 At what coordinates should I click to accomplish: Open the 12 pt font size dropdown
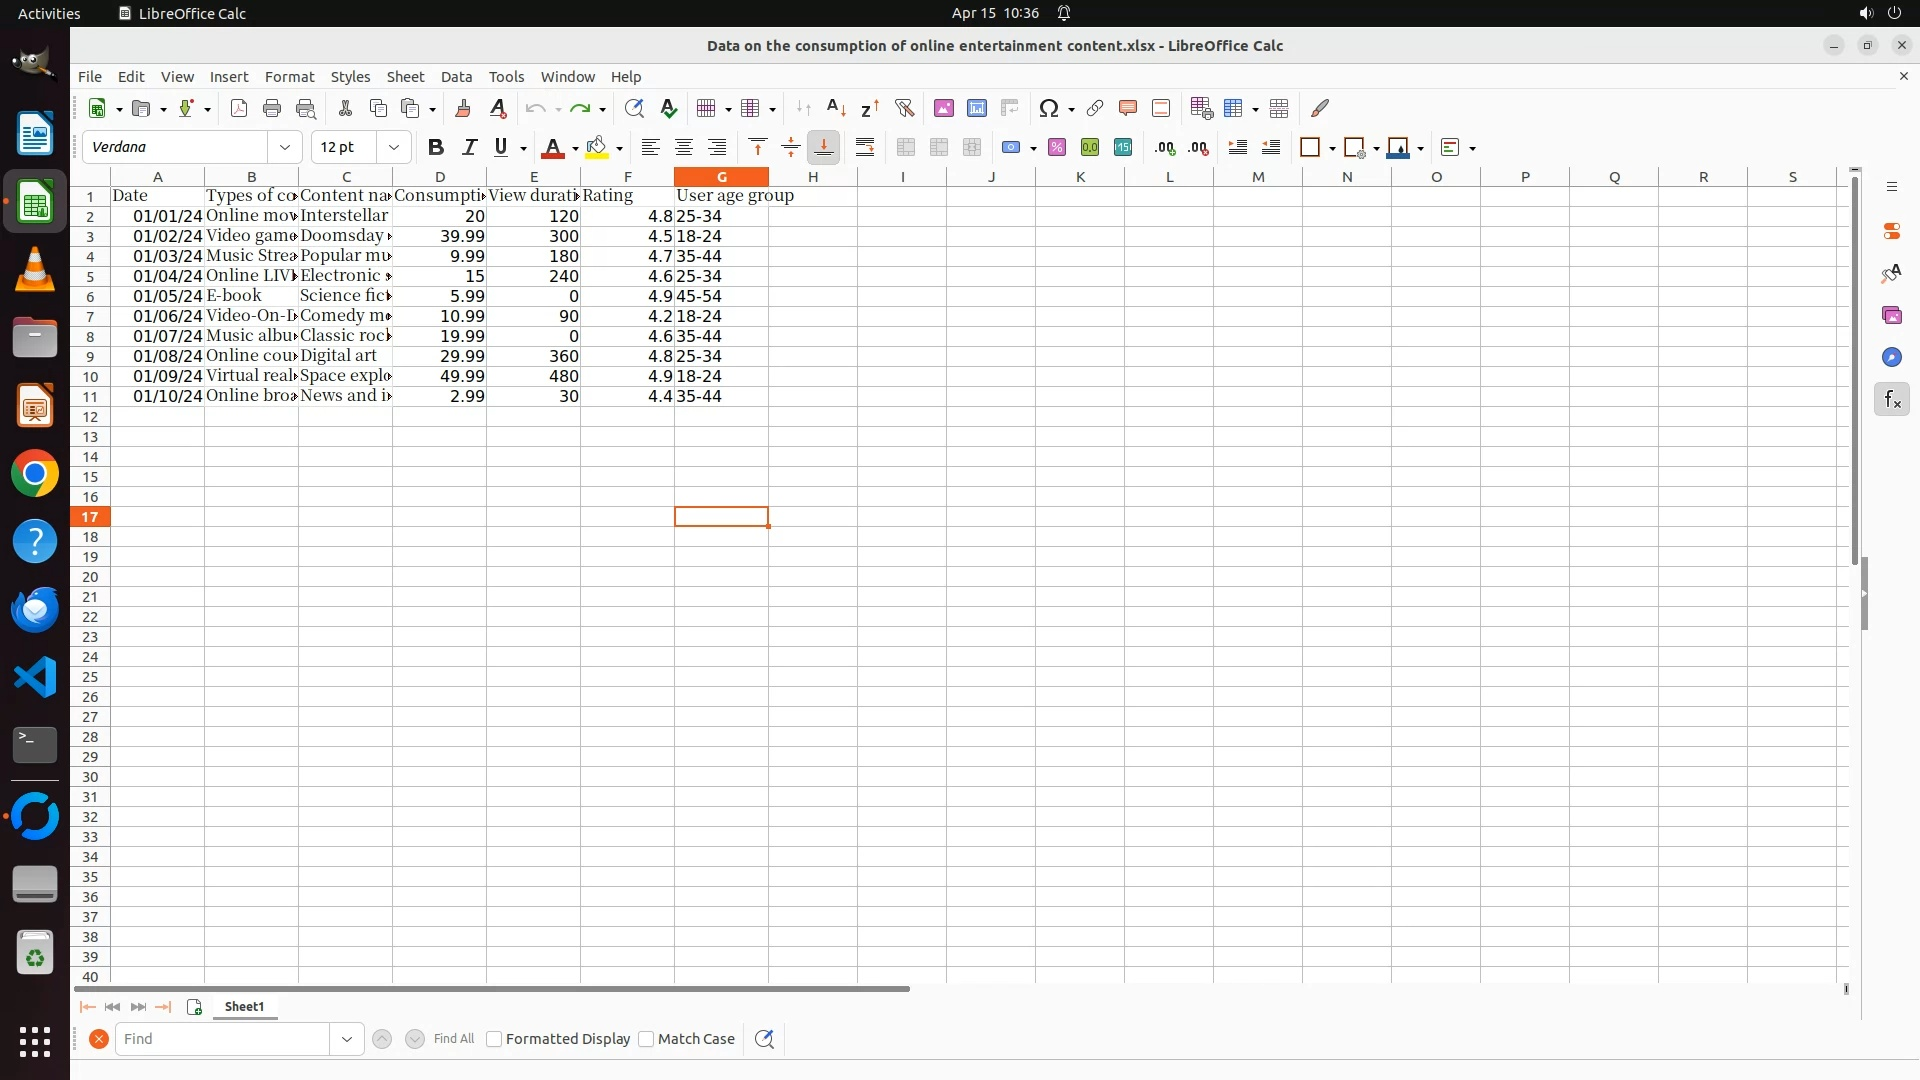(x=394, y=147)
